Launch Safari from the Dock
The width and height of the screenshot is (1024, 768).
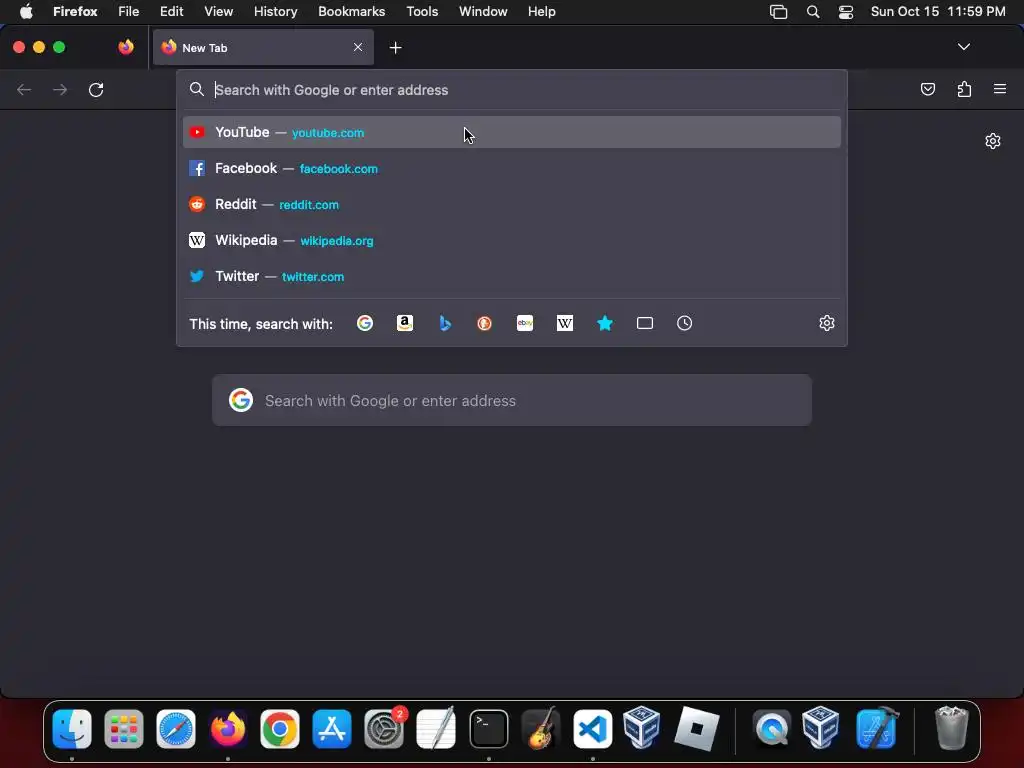tap(176, 729)
